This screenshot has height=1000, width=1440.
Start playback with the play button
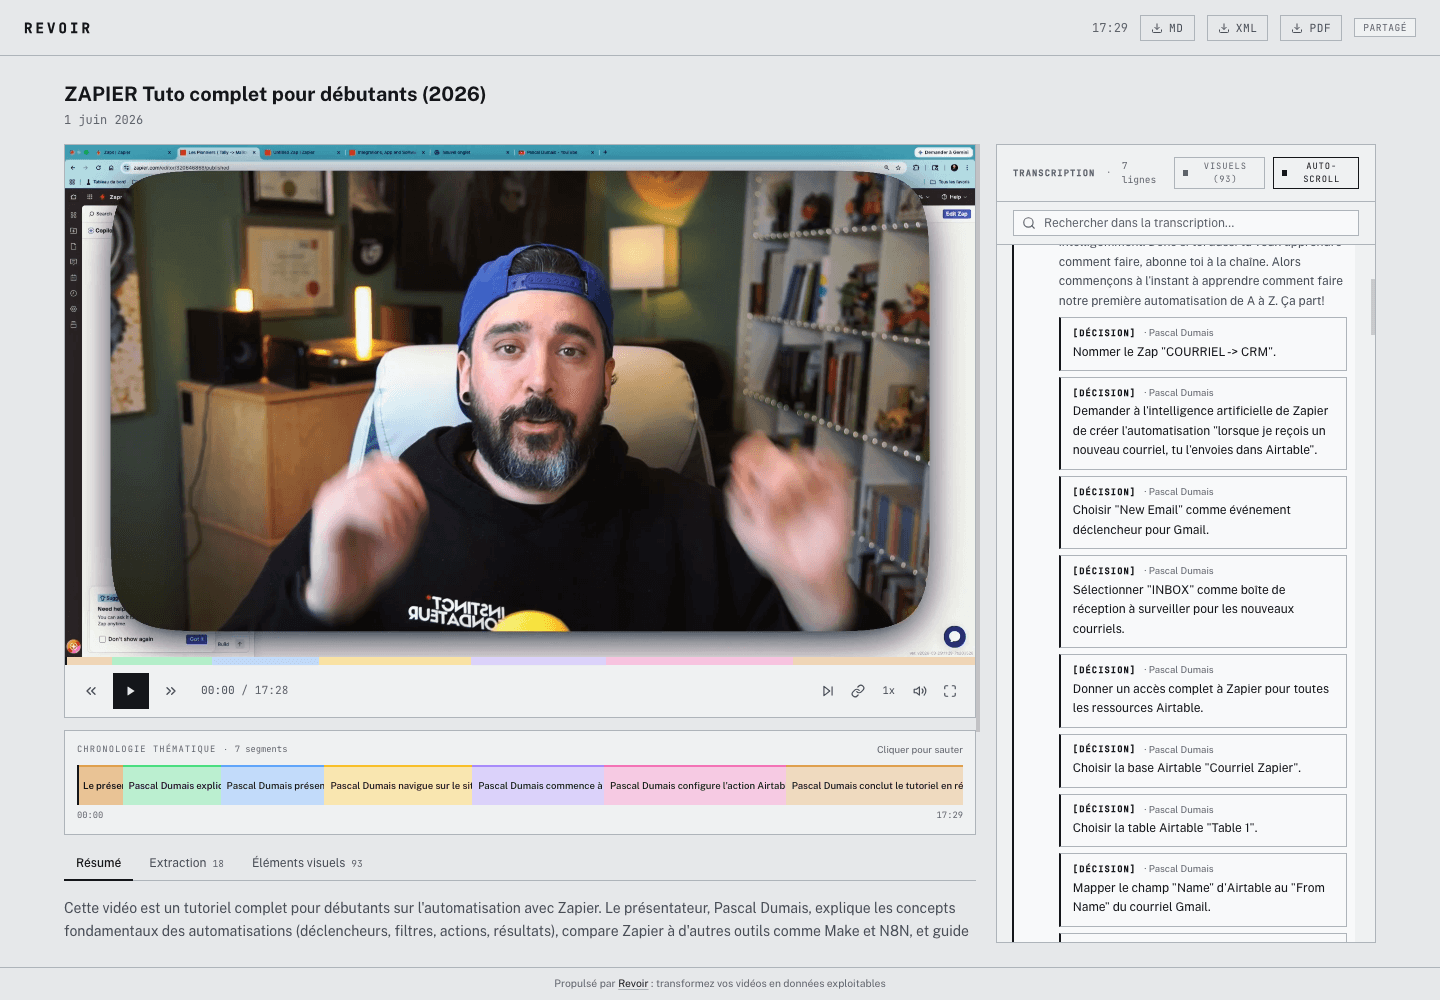[x=131, y=691]
